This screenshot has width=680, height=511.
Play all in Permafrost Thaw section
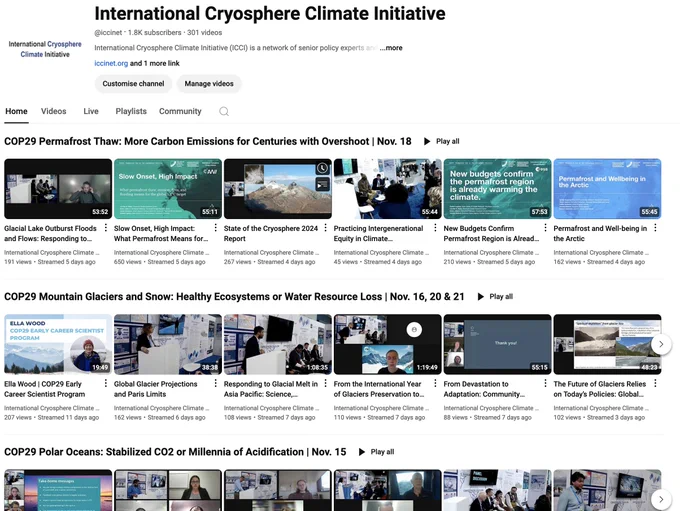click(x=441, y=141)
